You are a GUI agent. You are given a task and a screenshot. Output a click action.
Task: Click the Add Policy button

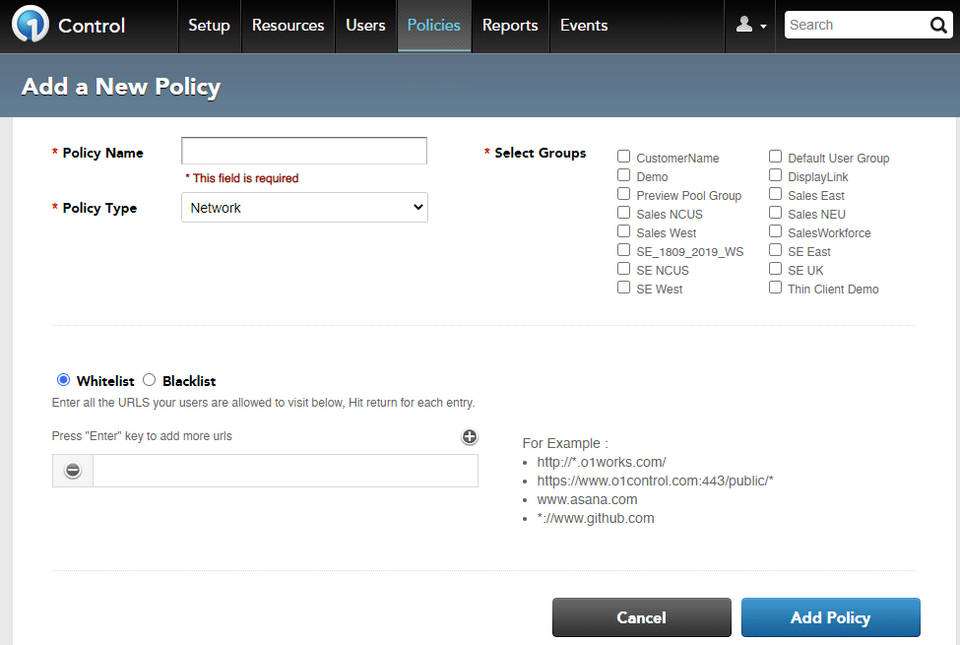830,617
